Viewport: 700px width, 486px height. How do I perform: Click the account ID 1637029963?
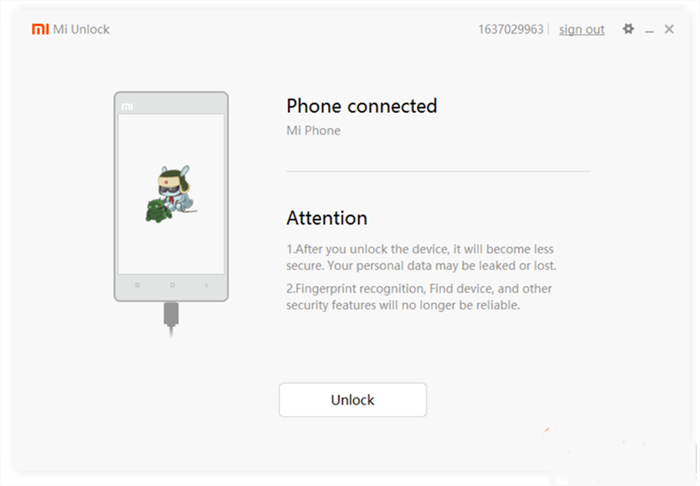(511, 29)
